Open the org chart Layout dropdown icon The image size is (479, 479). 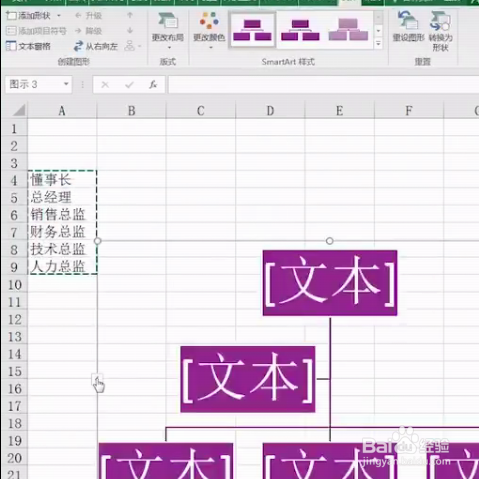pyautogui.click(x=132, y=46)
